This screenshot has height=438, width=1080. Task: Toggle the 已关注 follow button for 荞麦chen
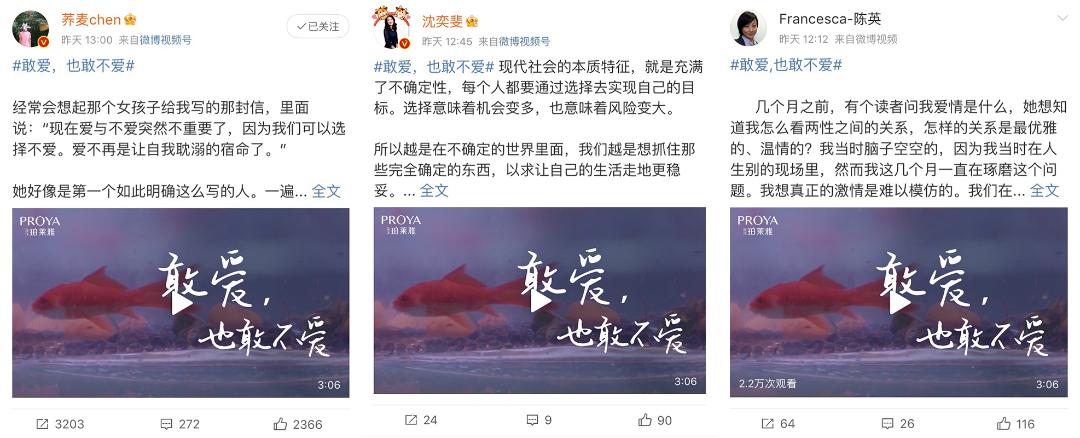tap(318, 26)
